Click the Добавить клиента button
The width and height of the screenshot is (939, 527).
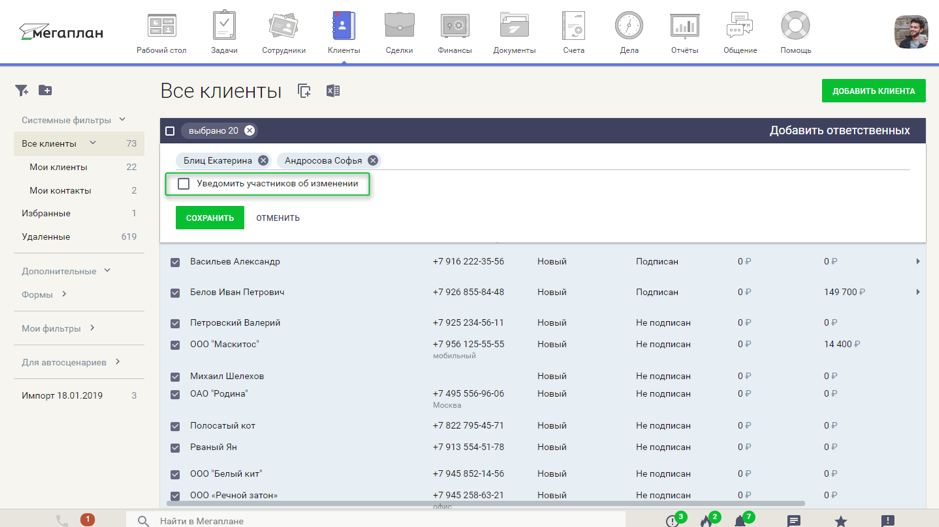point(873,91)
